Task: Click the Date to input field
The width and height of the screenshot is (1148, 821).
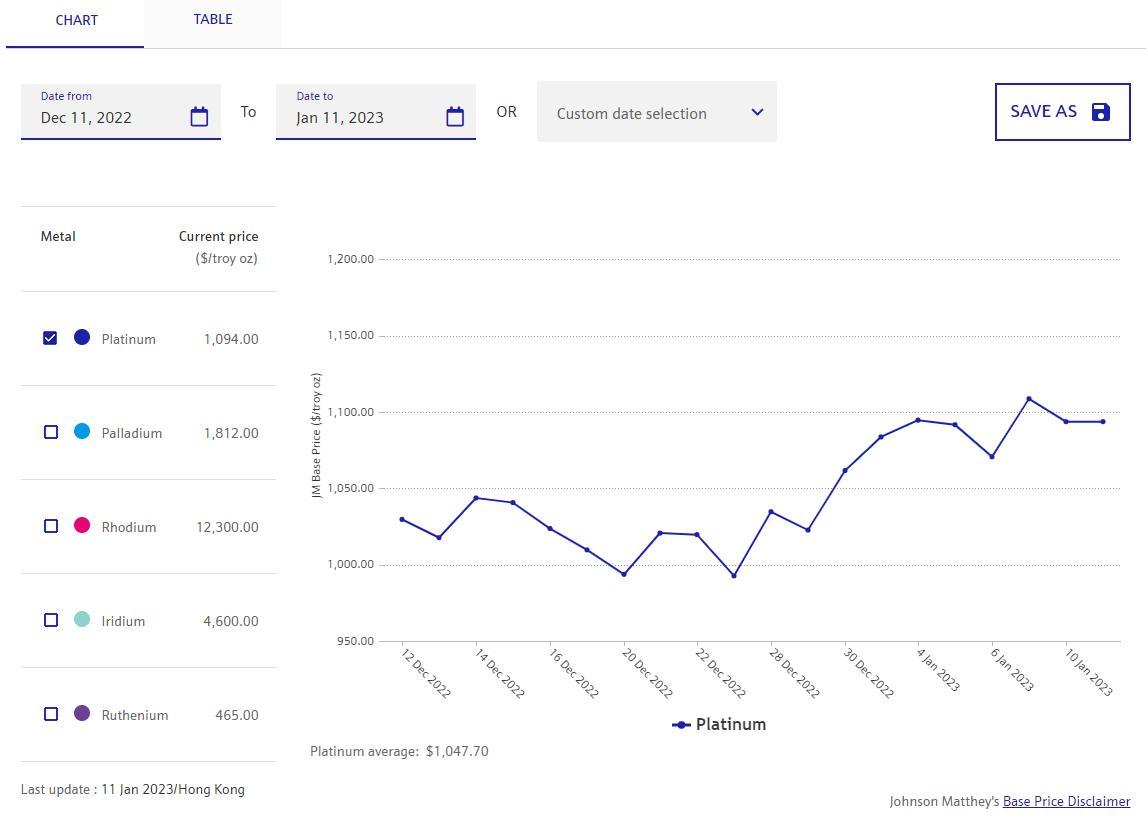Action: 360,117
